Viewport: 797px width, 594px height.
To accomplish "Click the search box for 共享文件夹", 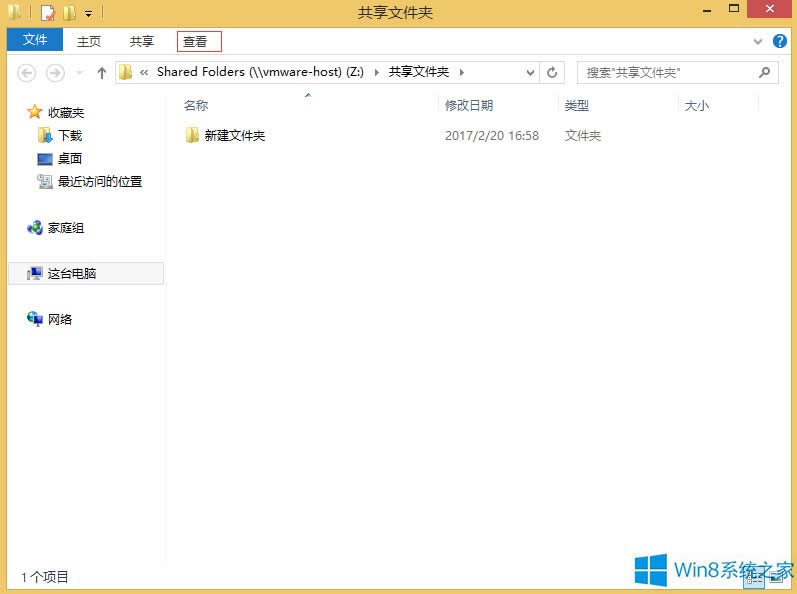I will [x=665, y=73].
